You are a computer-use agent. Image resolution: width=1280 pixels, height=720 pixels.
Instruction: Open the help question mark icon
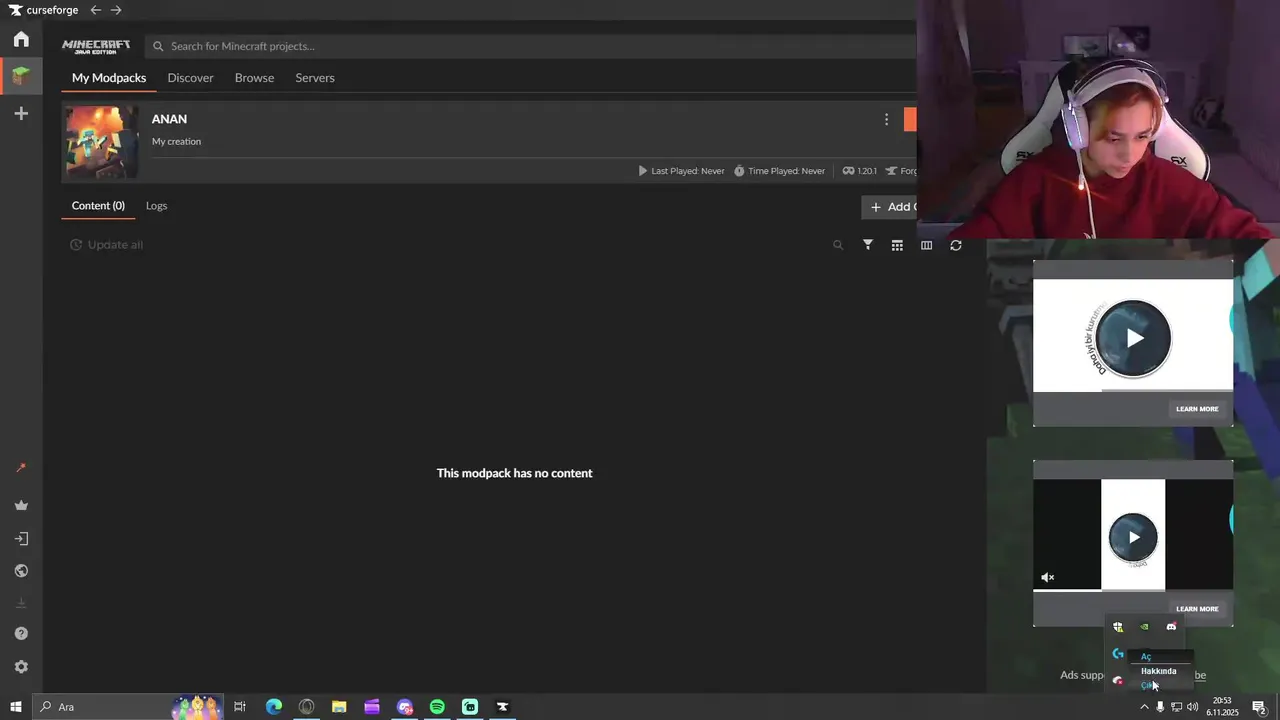click(21, 634)
